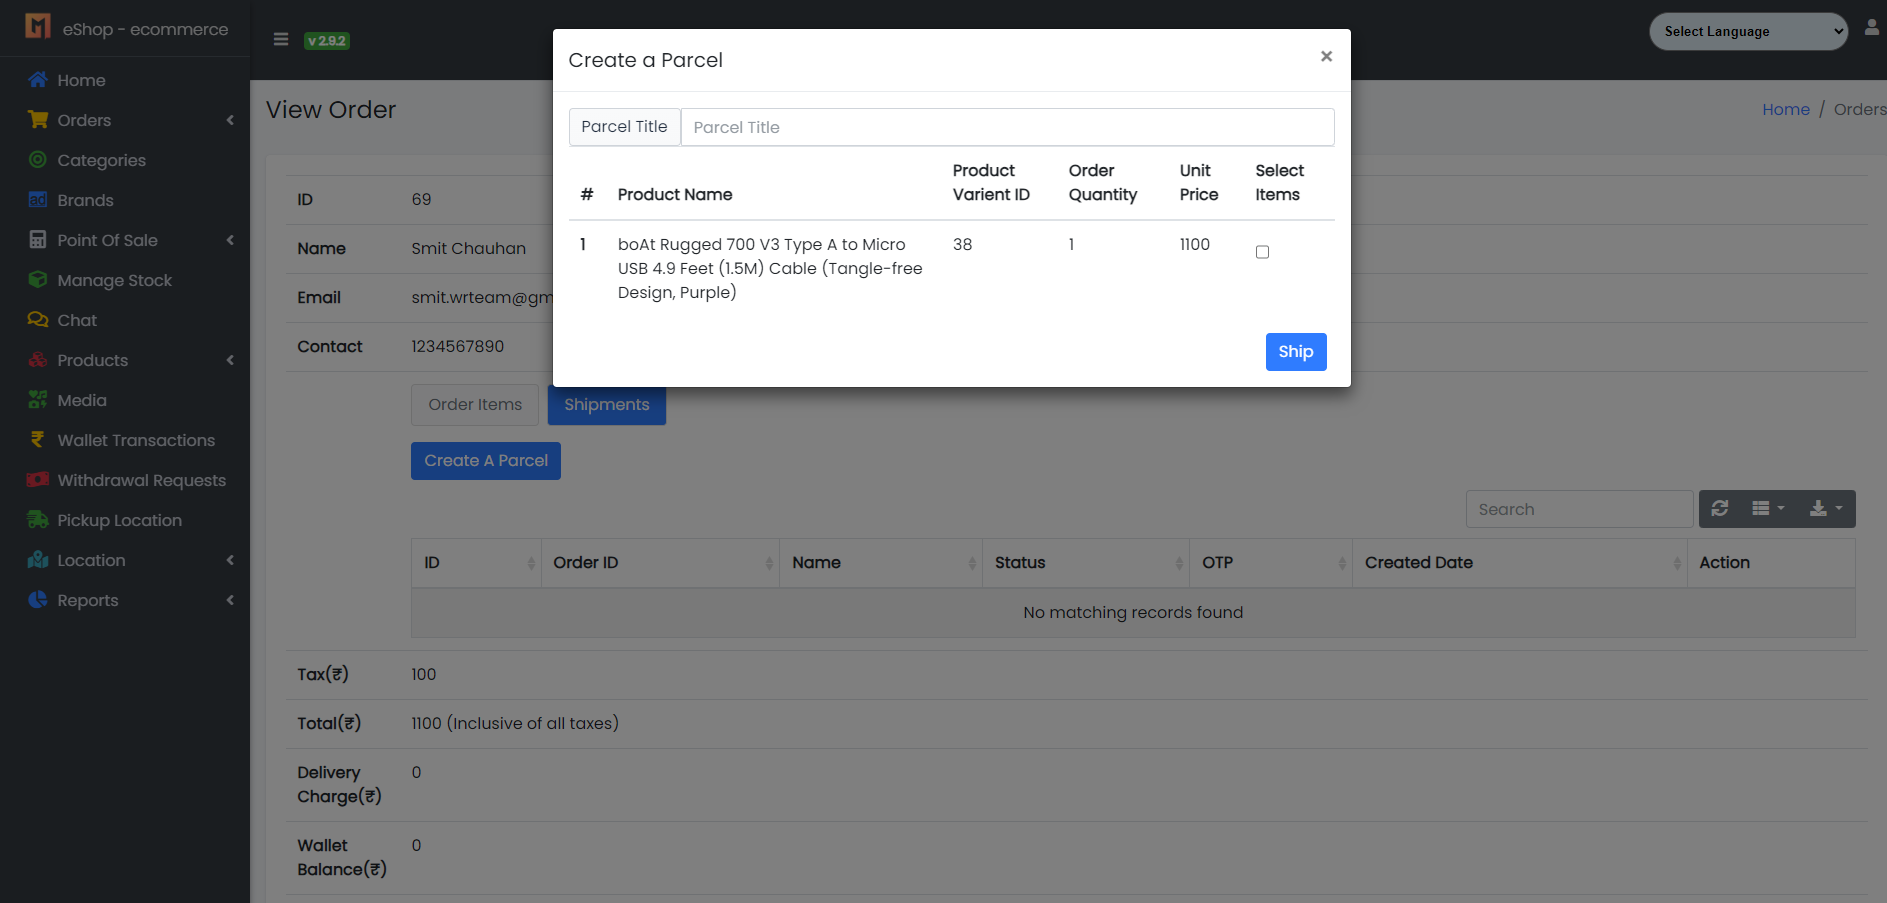Click the Pickup Location truck icon

38,520
